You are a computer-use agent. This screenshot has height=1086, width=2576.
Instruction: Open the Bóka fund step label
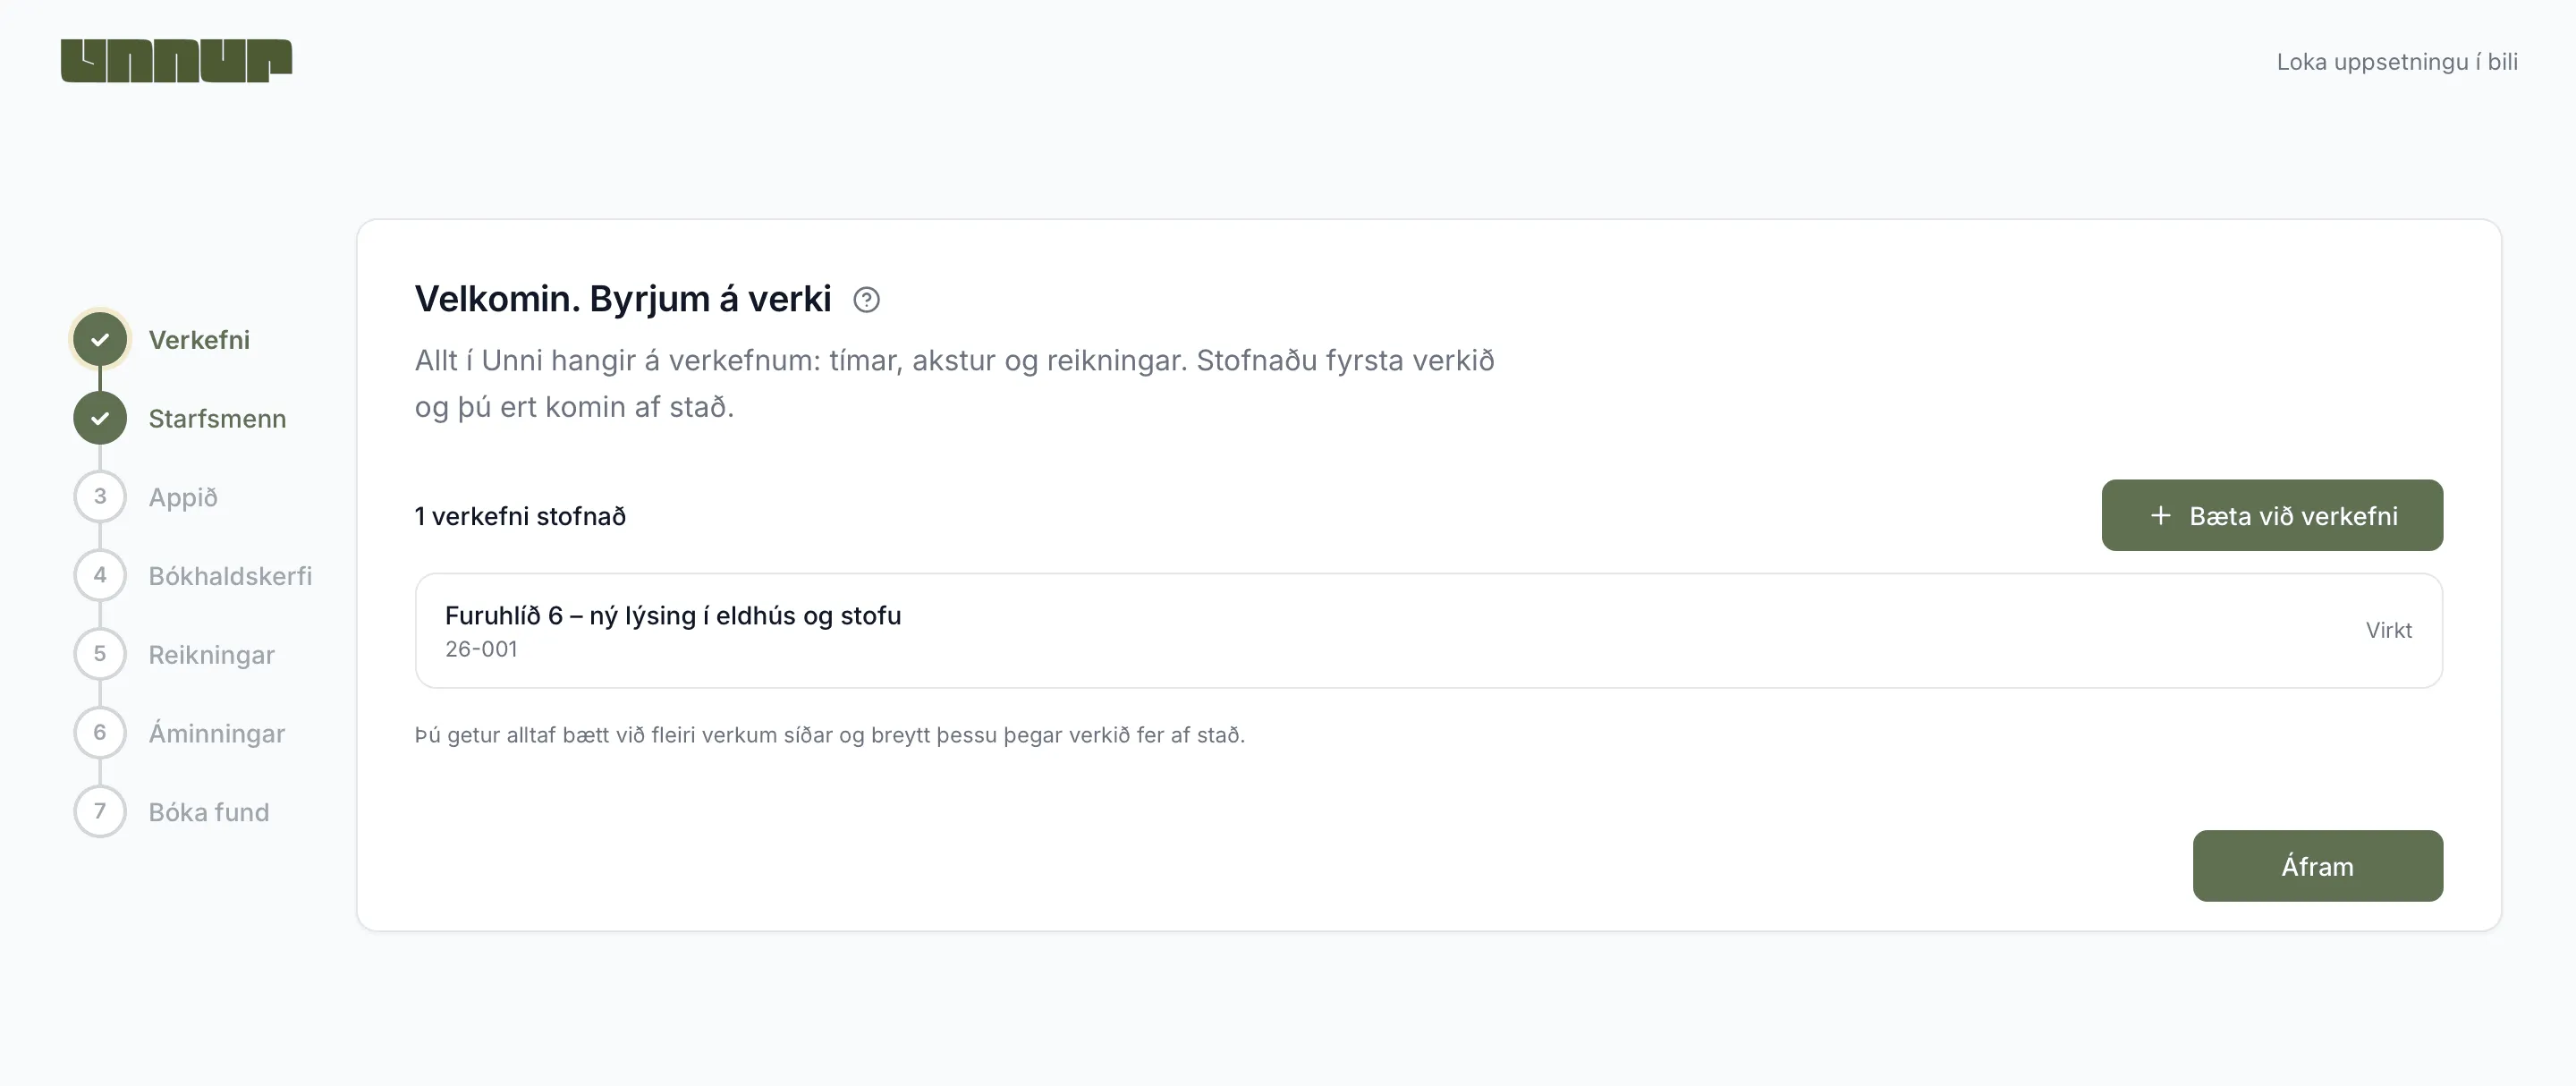coord(209,812)
